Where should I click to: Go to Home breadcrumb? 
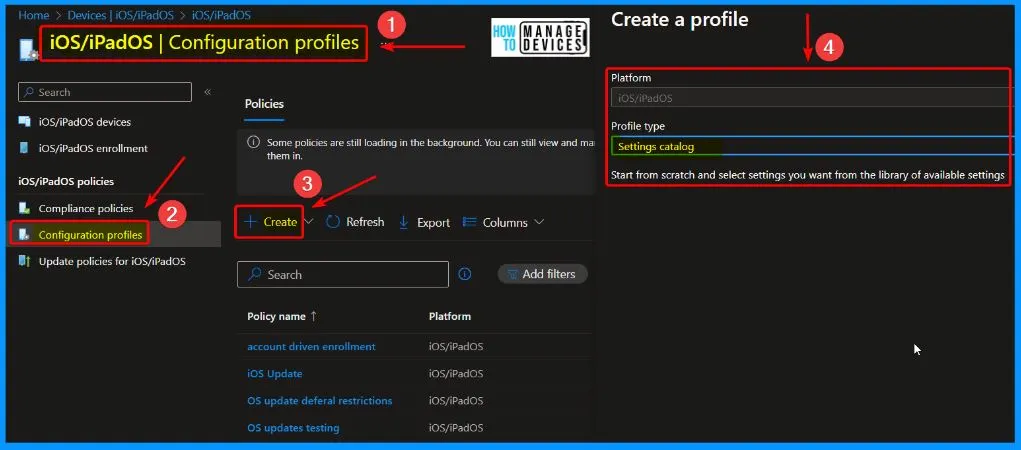coord(34,15)
